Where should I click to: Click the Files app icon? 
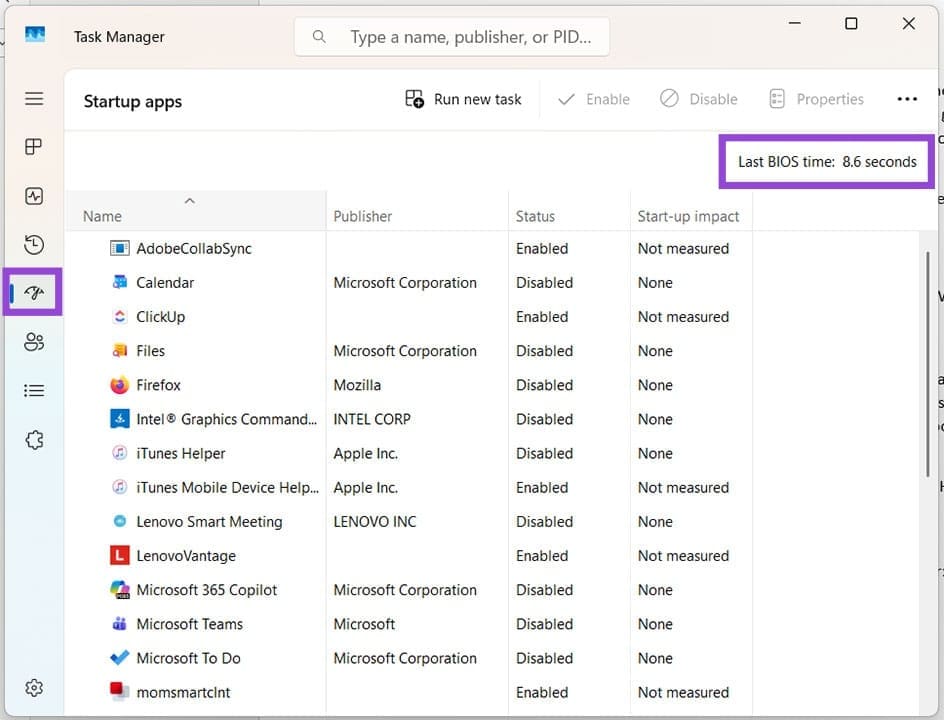pos(120,350)
